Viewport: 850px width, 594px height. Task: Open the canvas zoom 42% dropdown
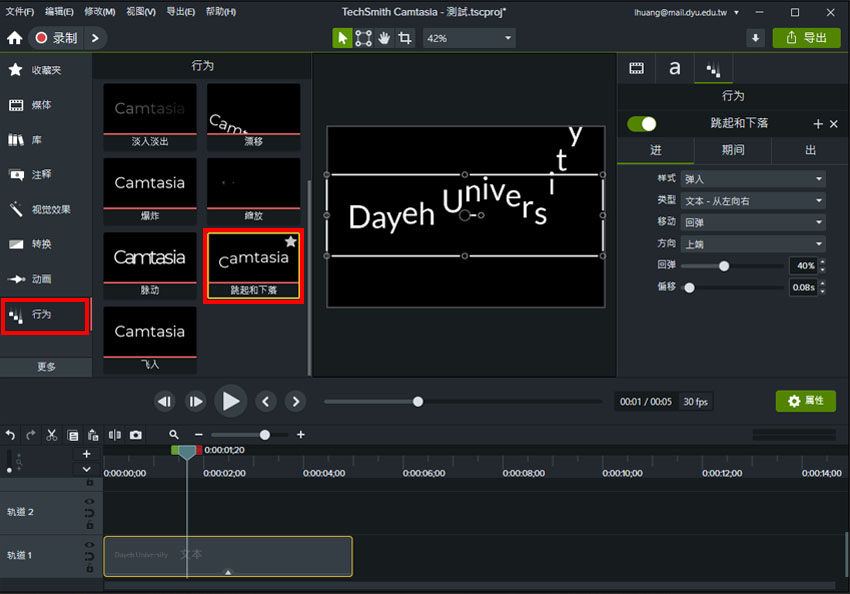tap(468, 38)
